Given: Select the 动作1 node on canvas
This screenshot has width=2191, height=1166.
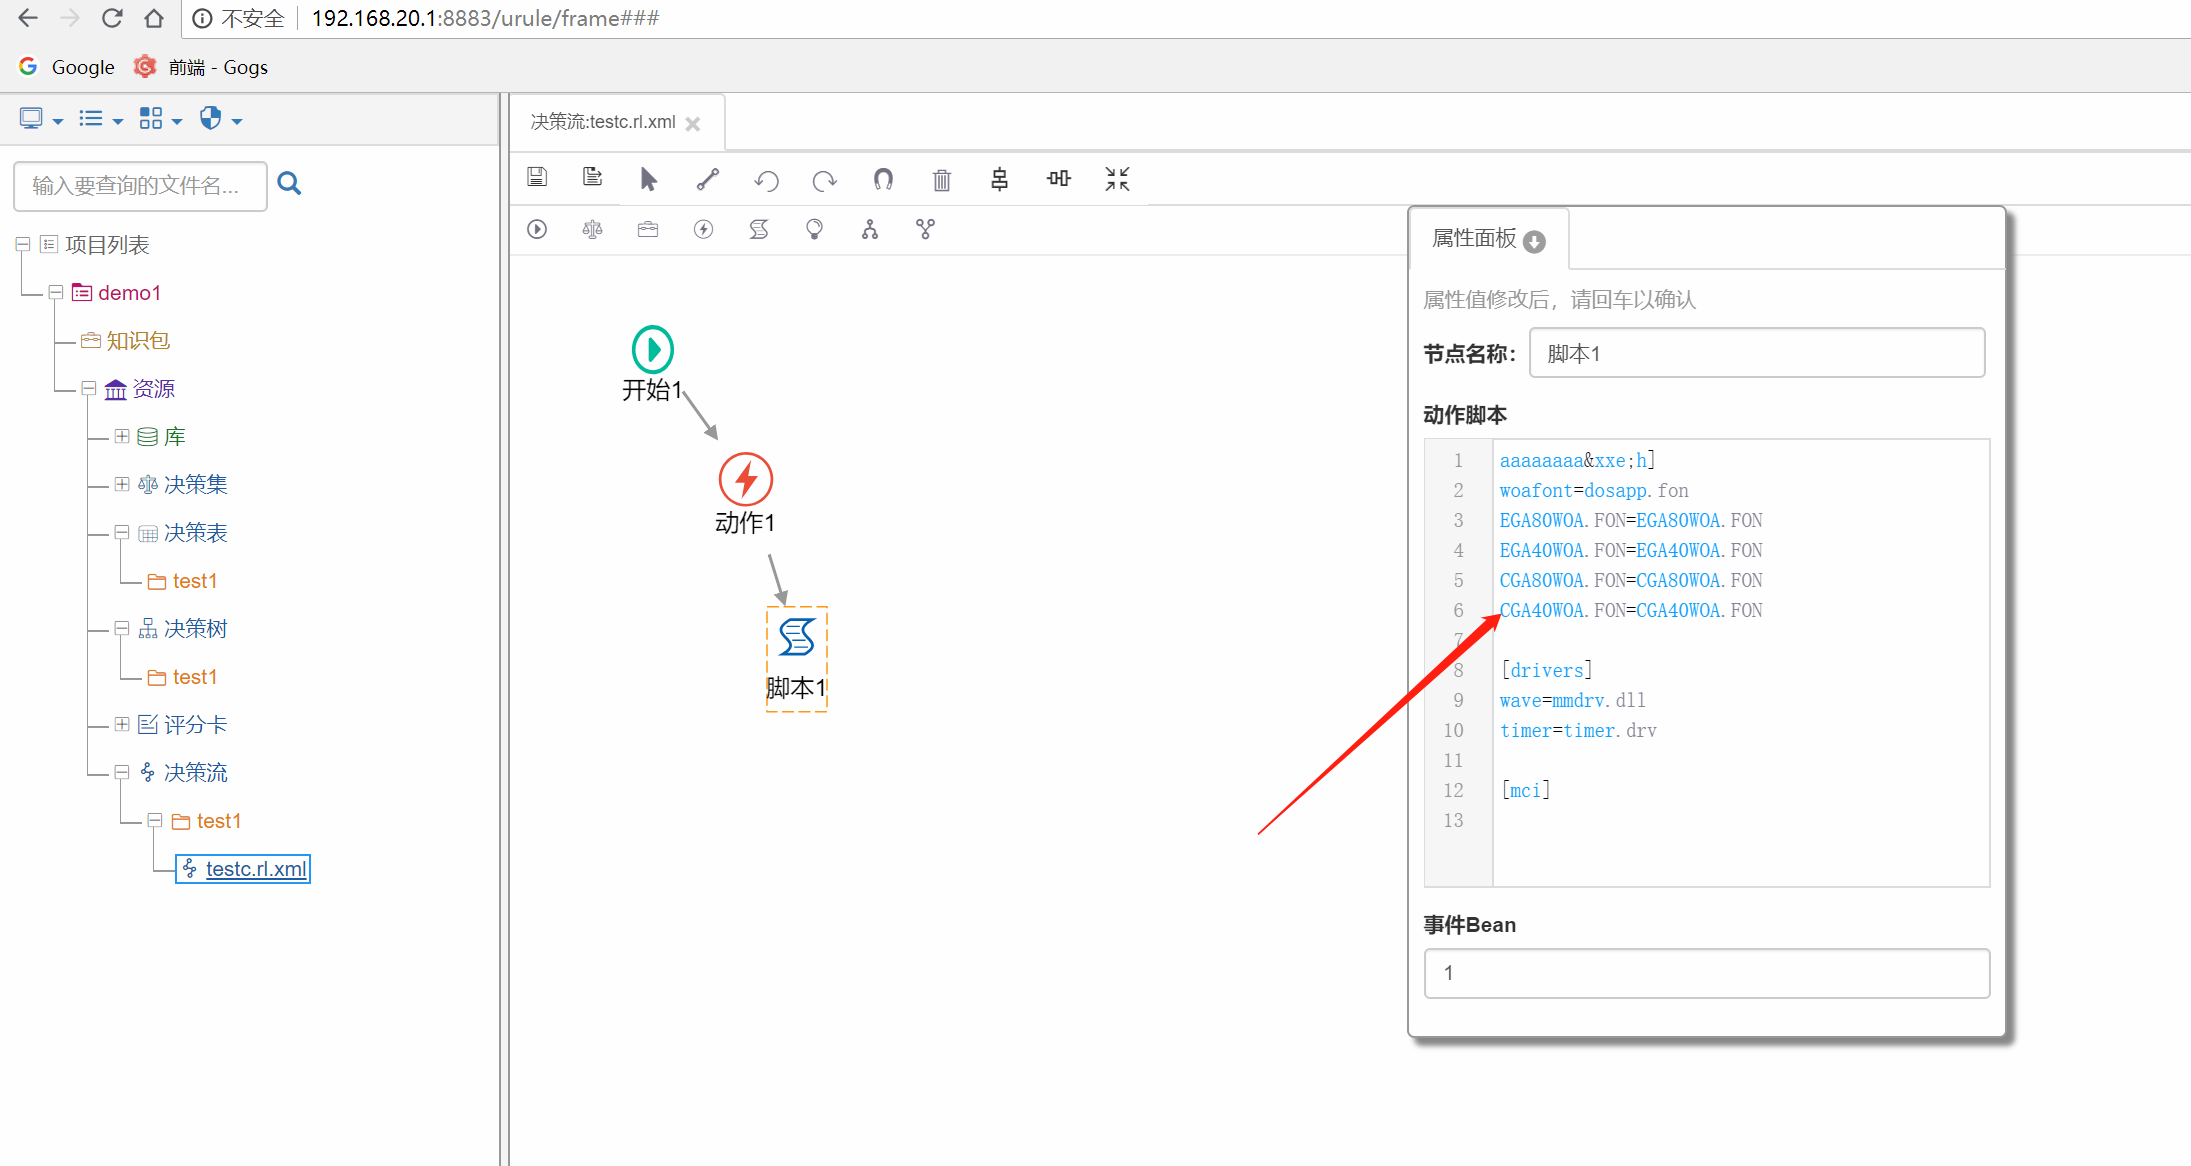Looking at the screenshot, I should point(746,480).
